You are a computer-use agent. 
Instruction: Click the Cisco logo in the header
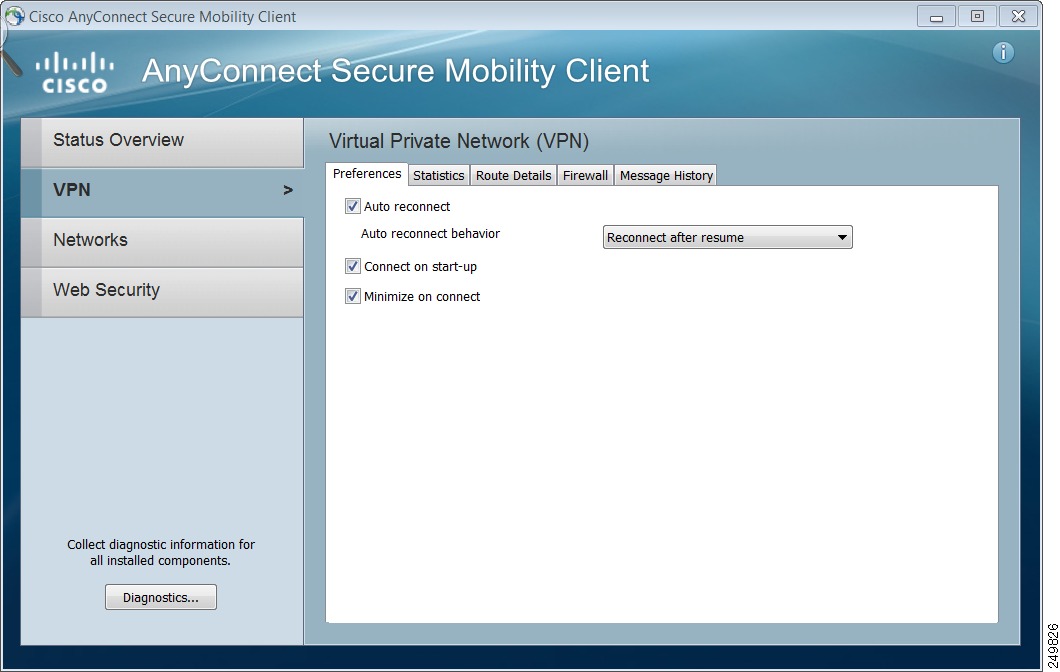75,73
